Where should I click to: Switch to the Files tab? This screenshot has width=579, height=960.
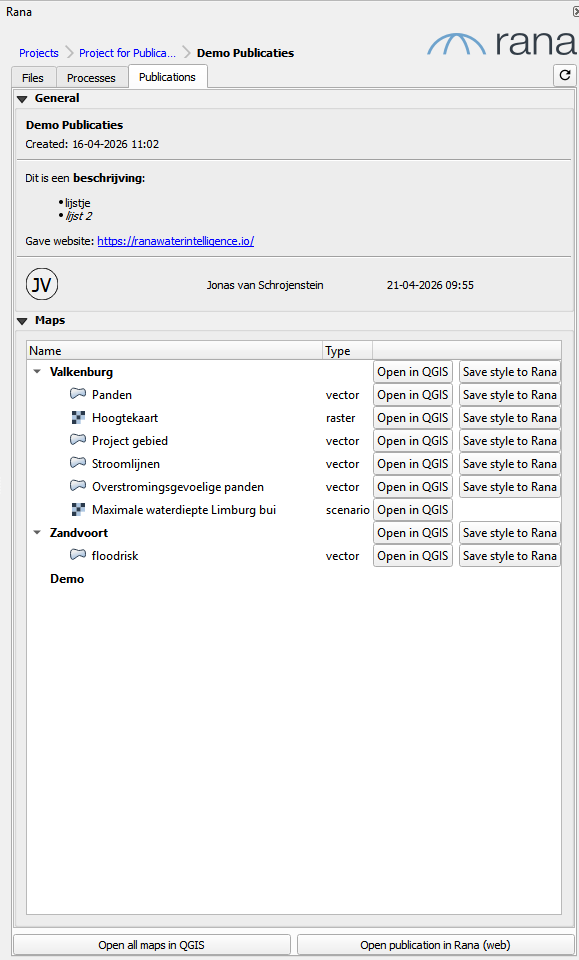coord(34,78)
